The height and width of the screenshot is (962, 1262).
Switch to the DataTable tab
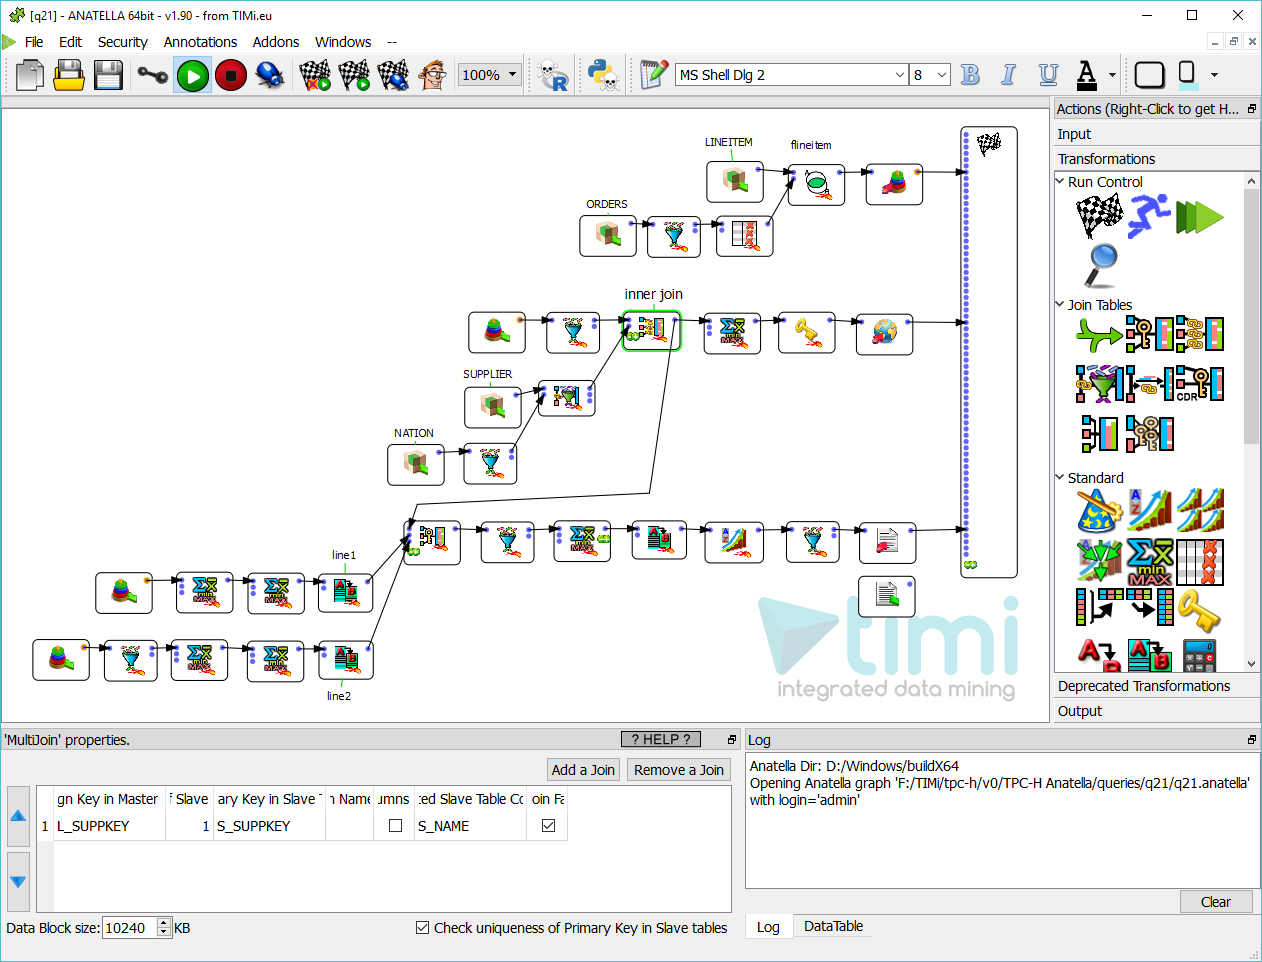833,927
